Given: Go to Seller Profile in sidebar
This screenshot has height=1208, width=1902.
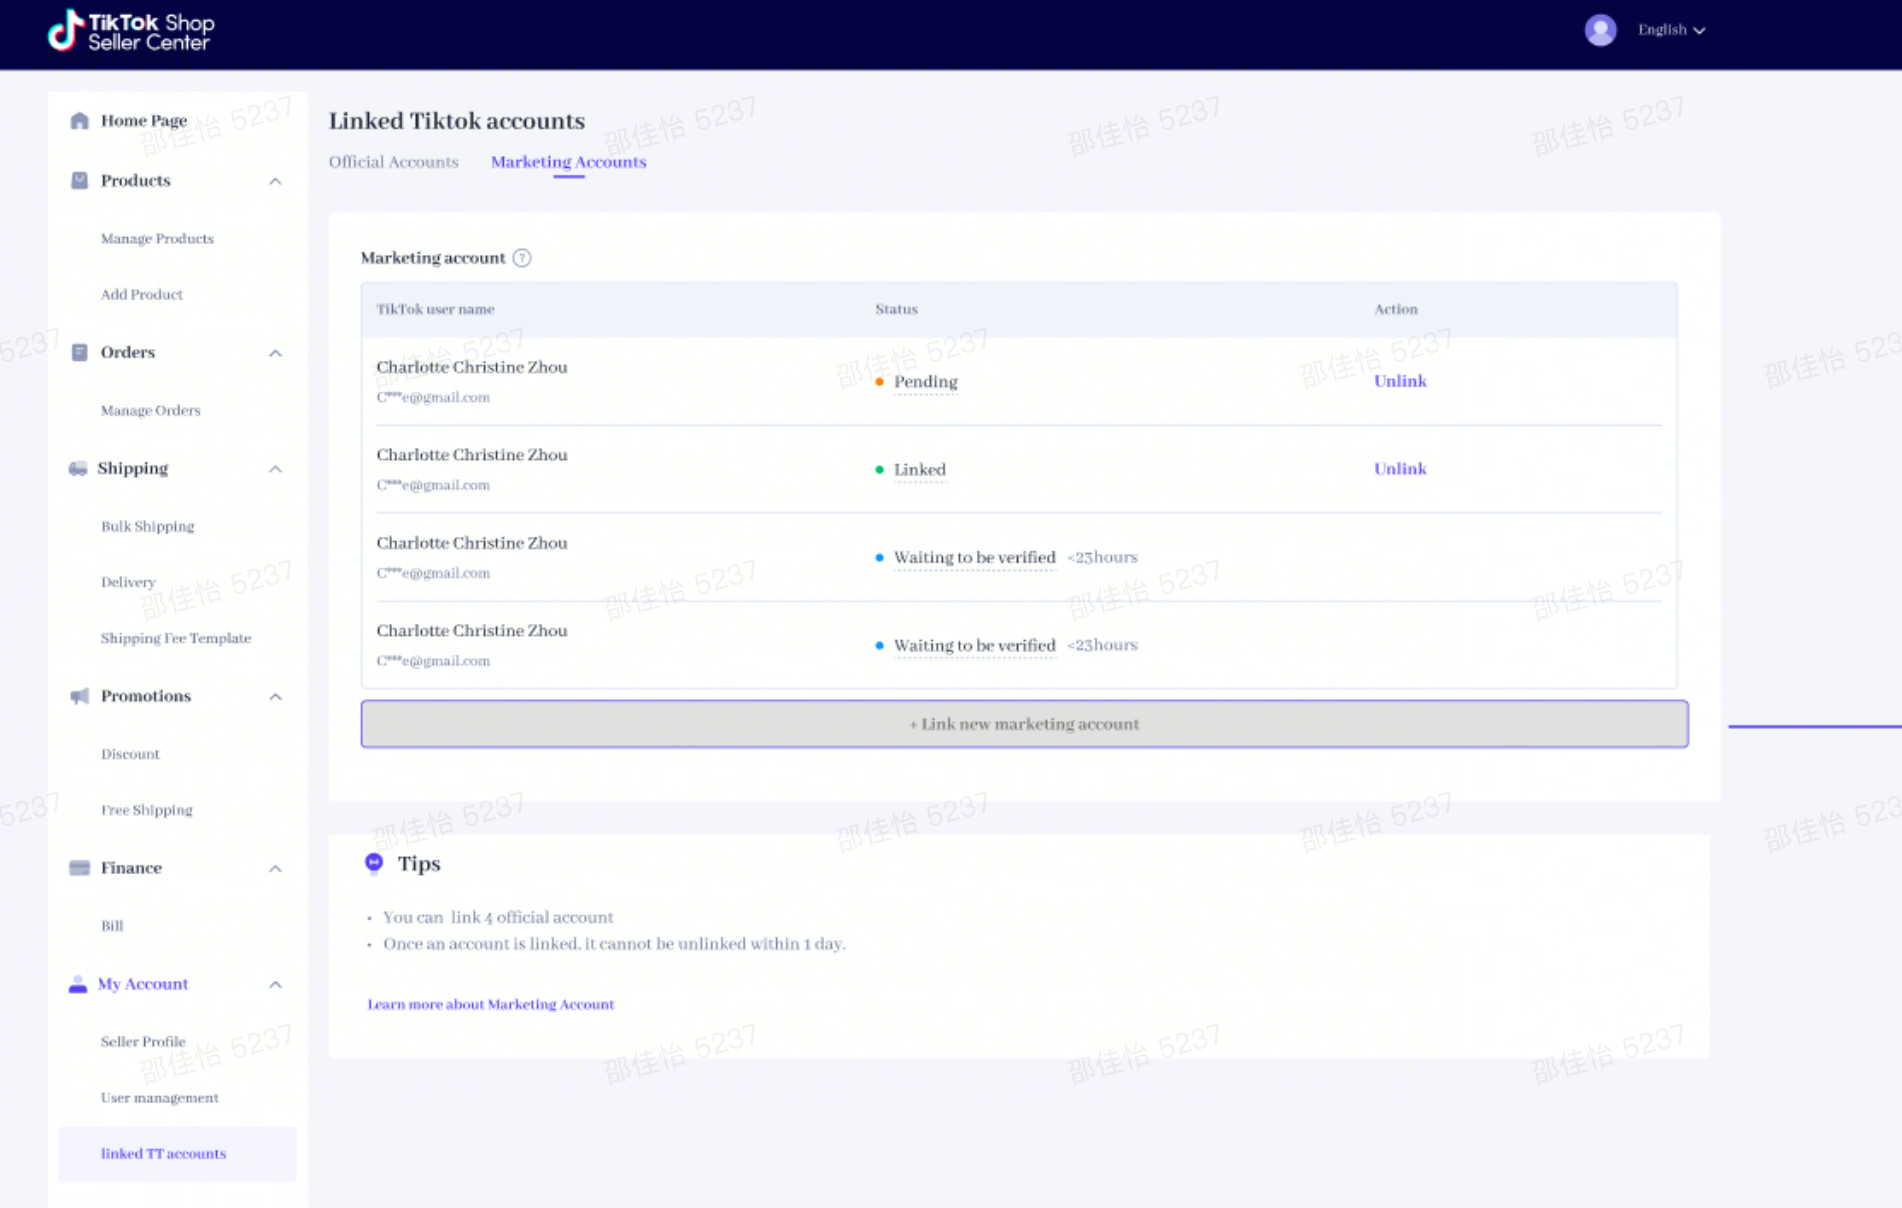Looking at the screenshot, I should point(143,1042).
